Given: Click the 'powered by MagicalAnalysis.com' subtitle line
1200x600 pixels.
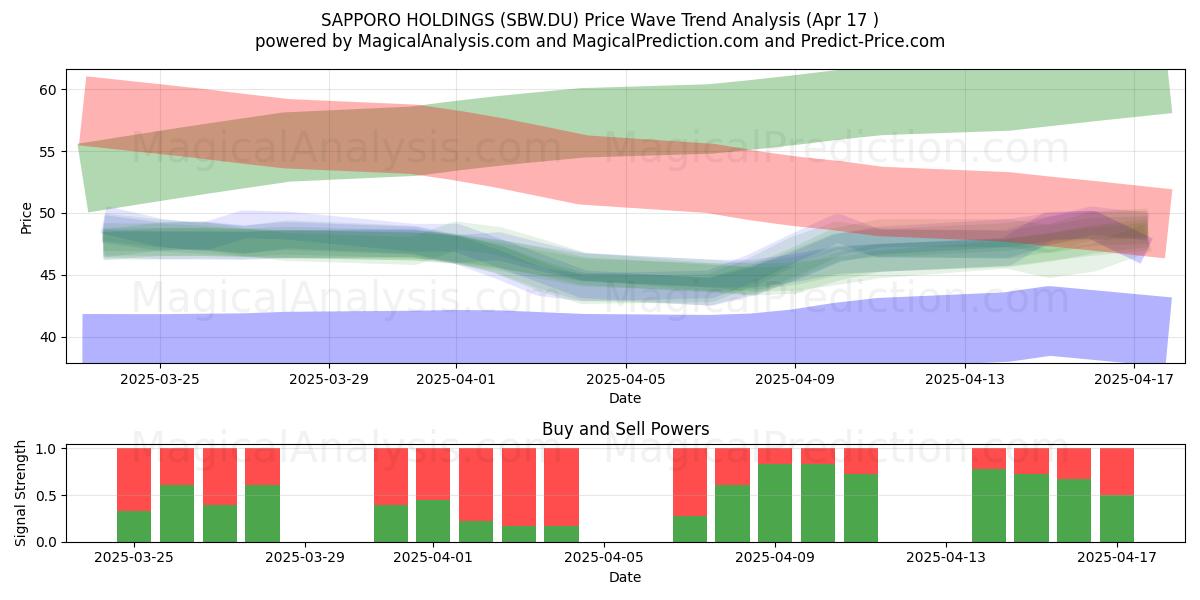Looking at the screenshot, I should click(600, 41).
